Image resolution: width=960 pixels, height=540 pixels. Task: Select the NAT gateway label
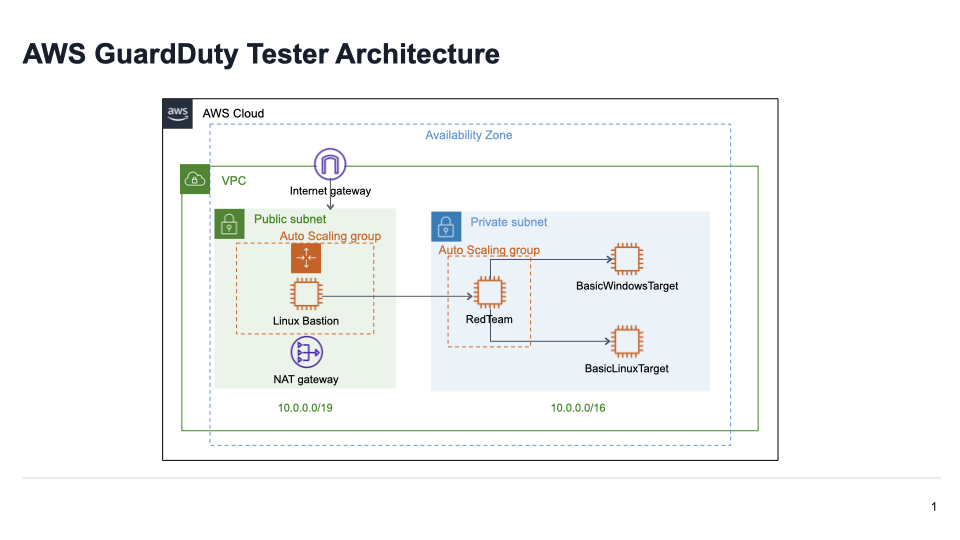coord(306,380)
